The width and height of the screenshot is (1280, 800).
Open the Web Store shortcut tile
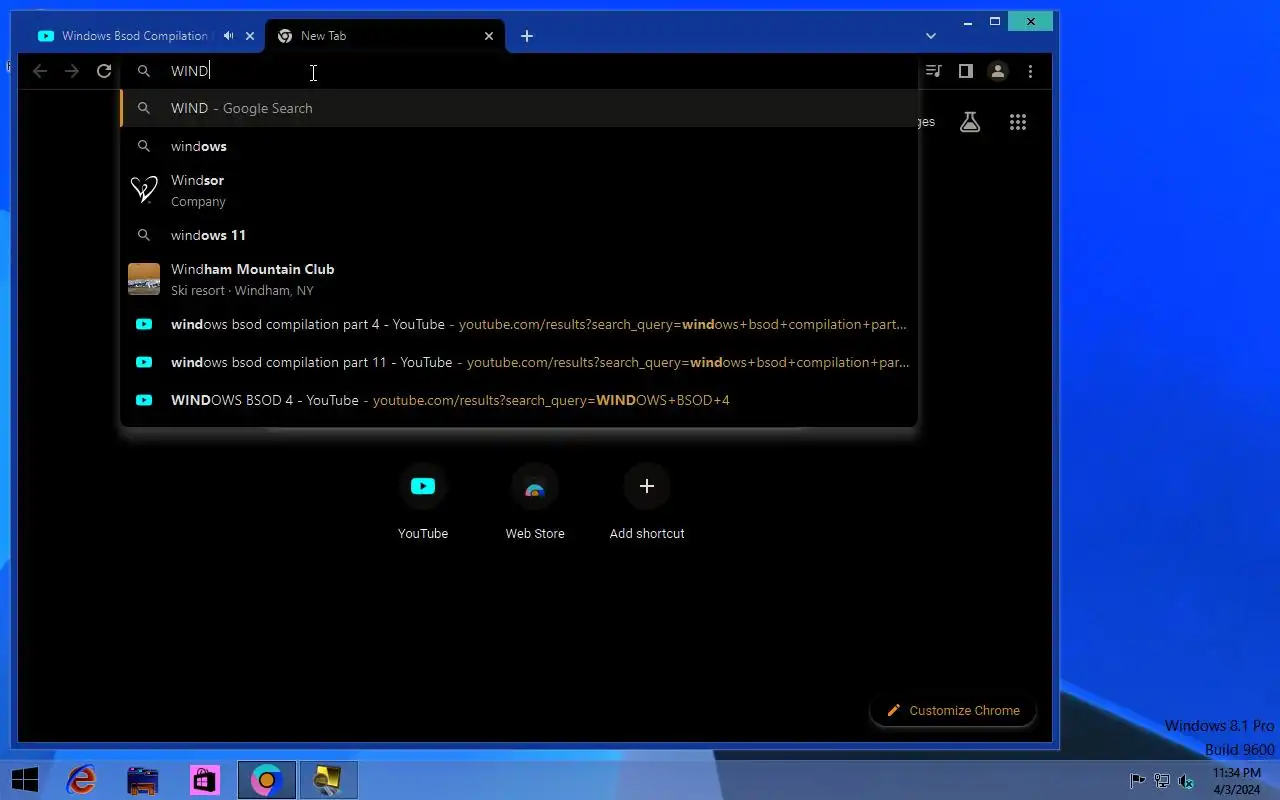(535, 503)
